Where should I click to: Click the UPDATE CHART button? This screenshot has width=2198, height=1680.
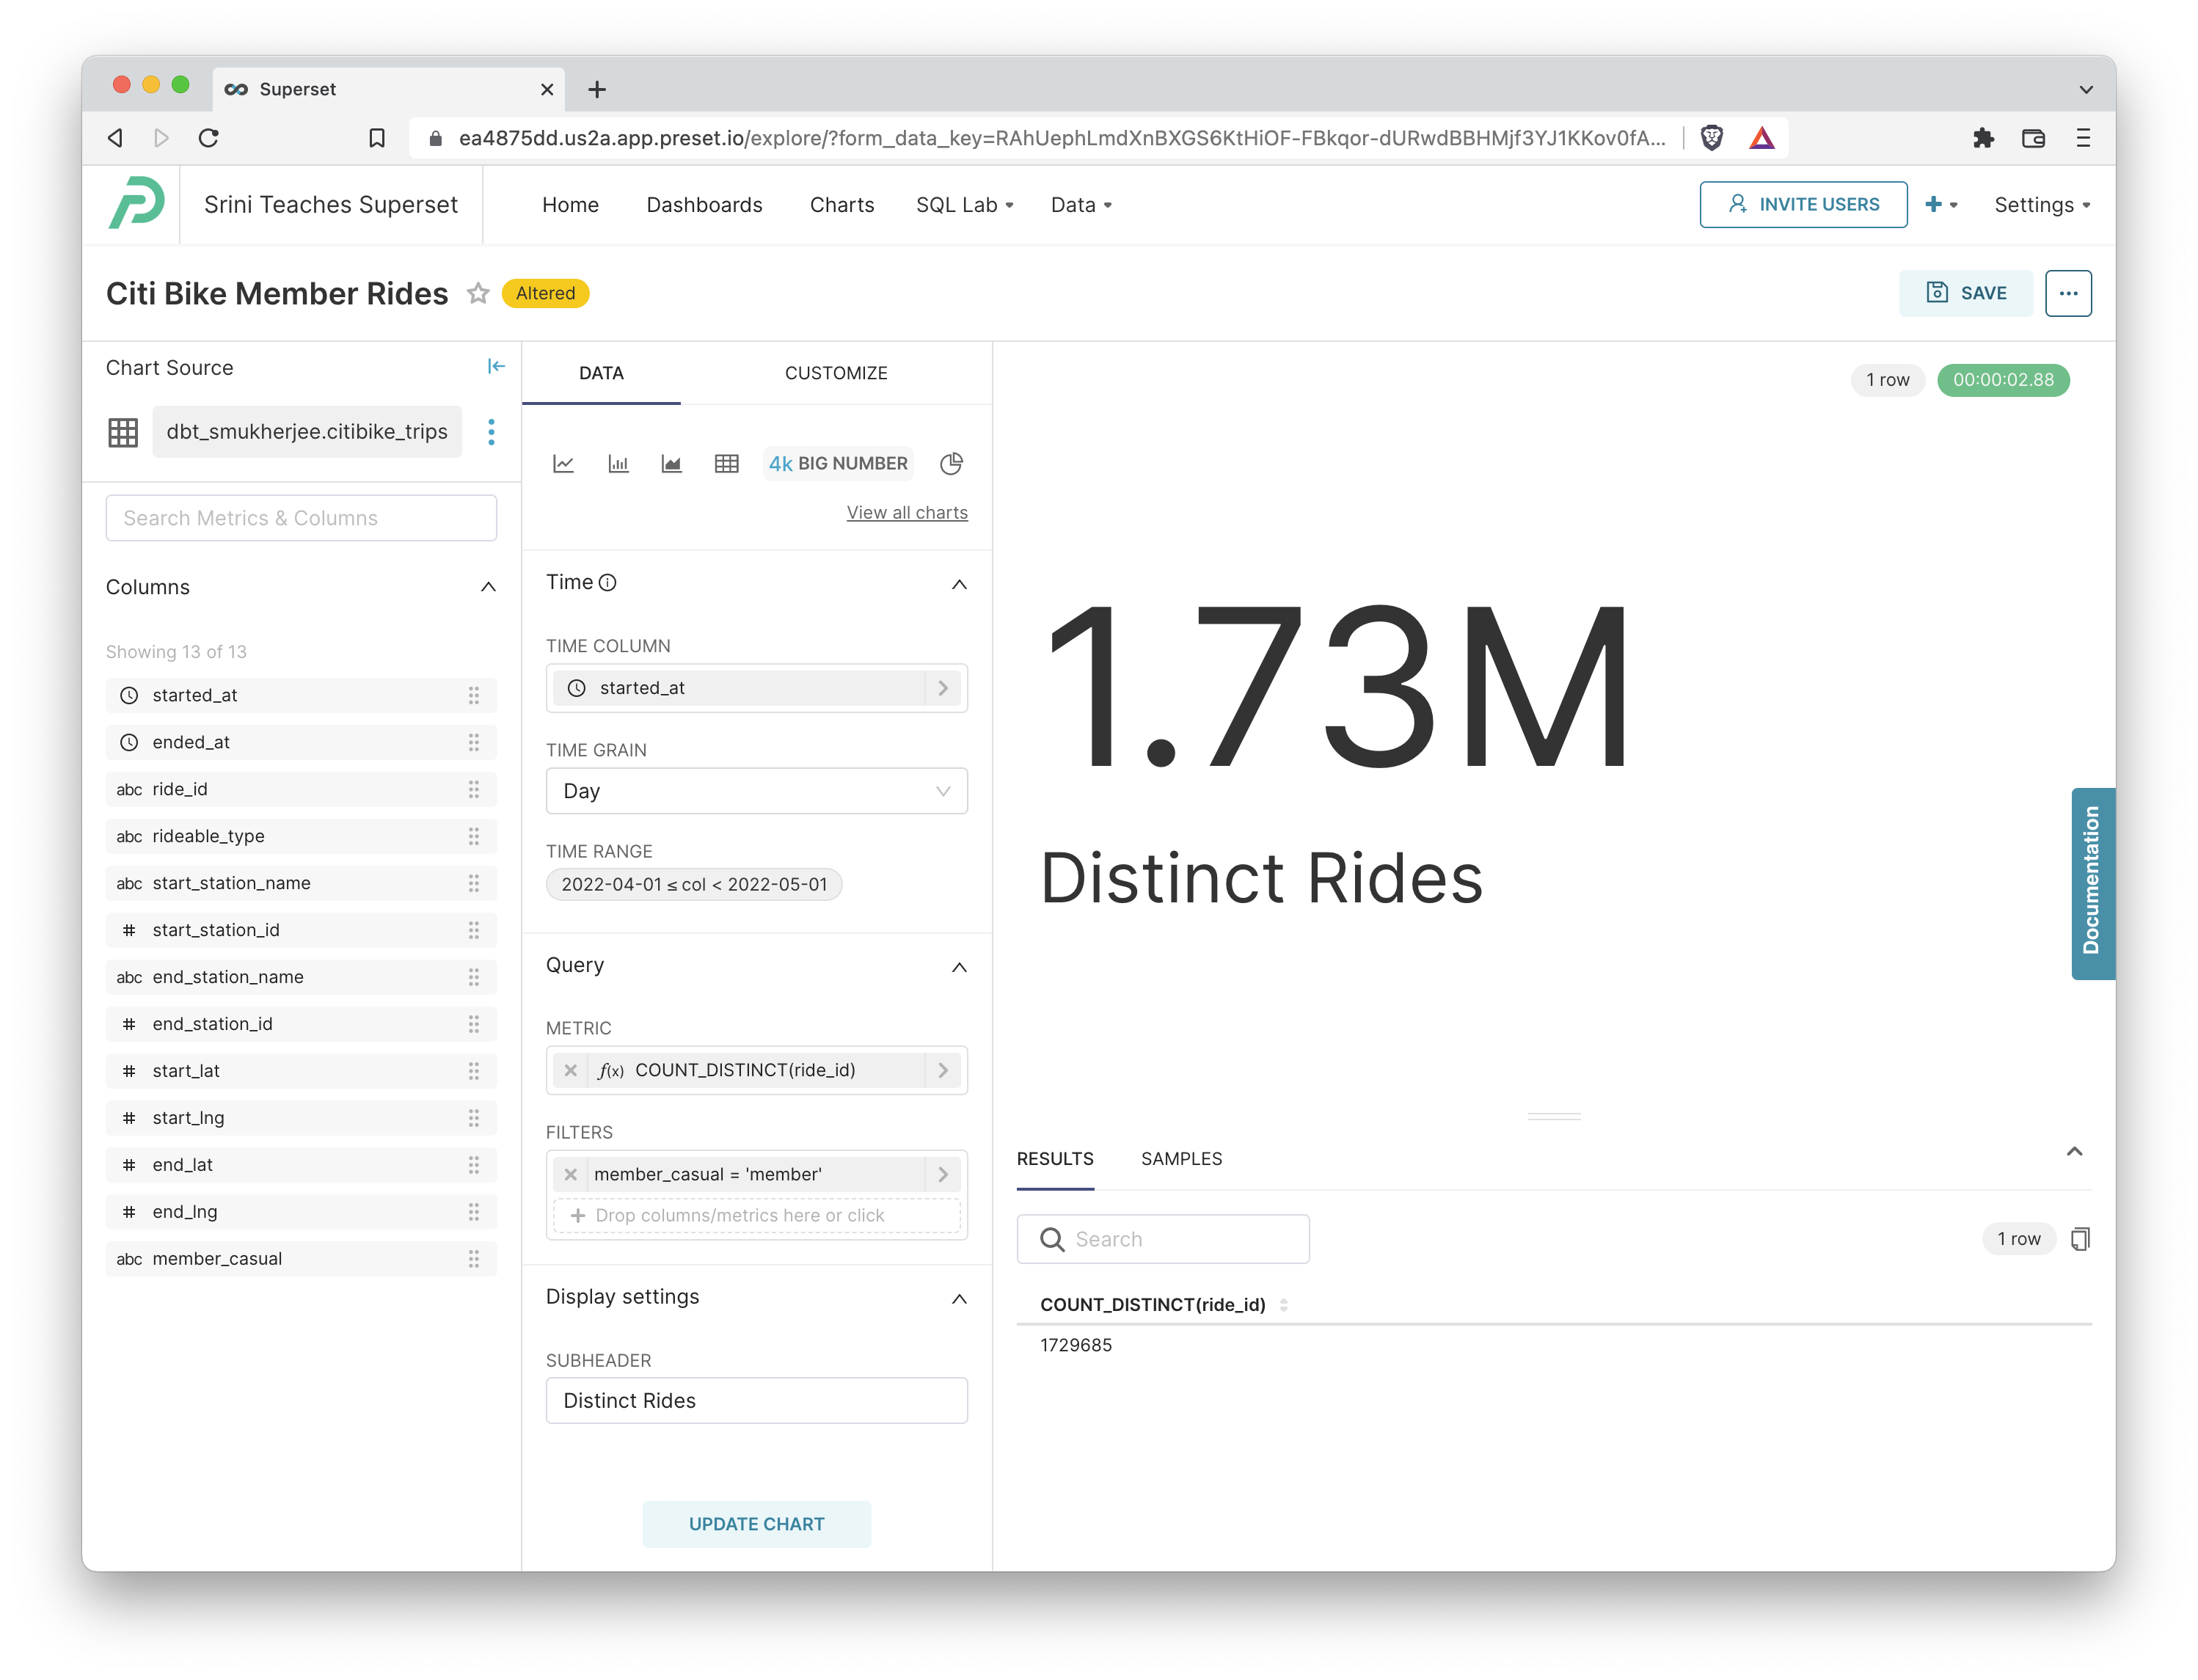(755, 1523)
